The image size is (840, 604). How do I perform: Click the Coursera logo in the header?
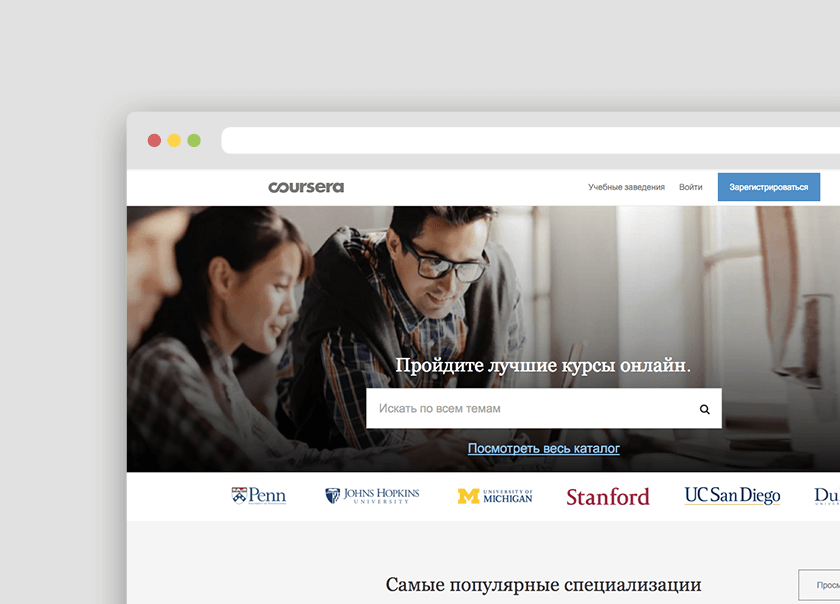tap(306, 187)
